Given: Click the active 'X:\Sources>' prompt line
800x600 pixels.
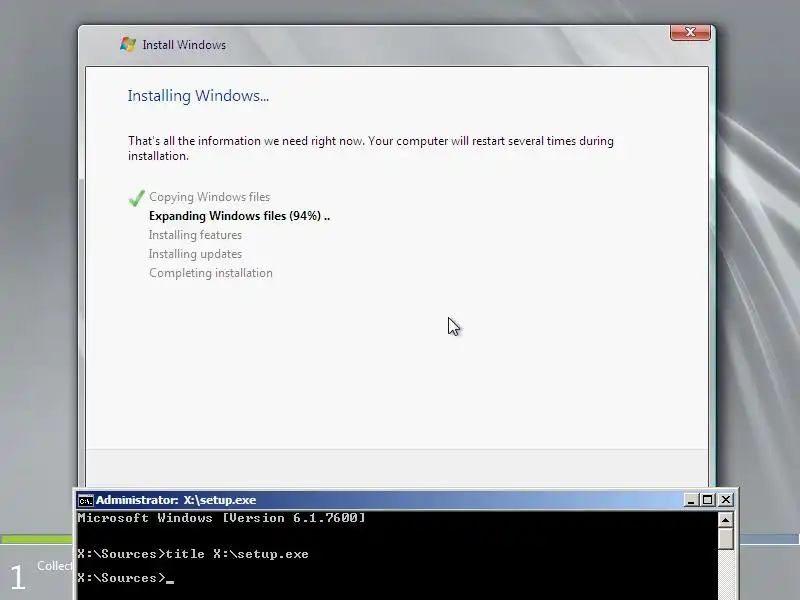Looking at the screenshot, I should [126, 578].
